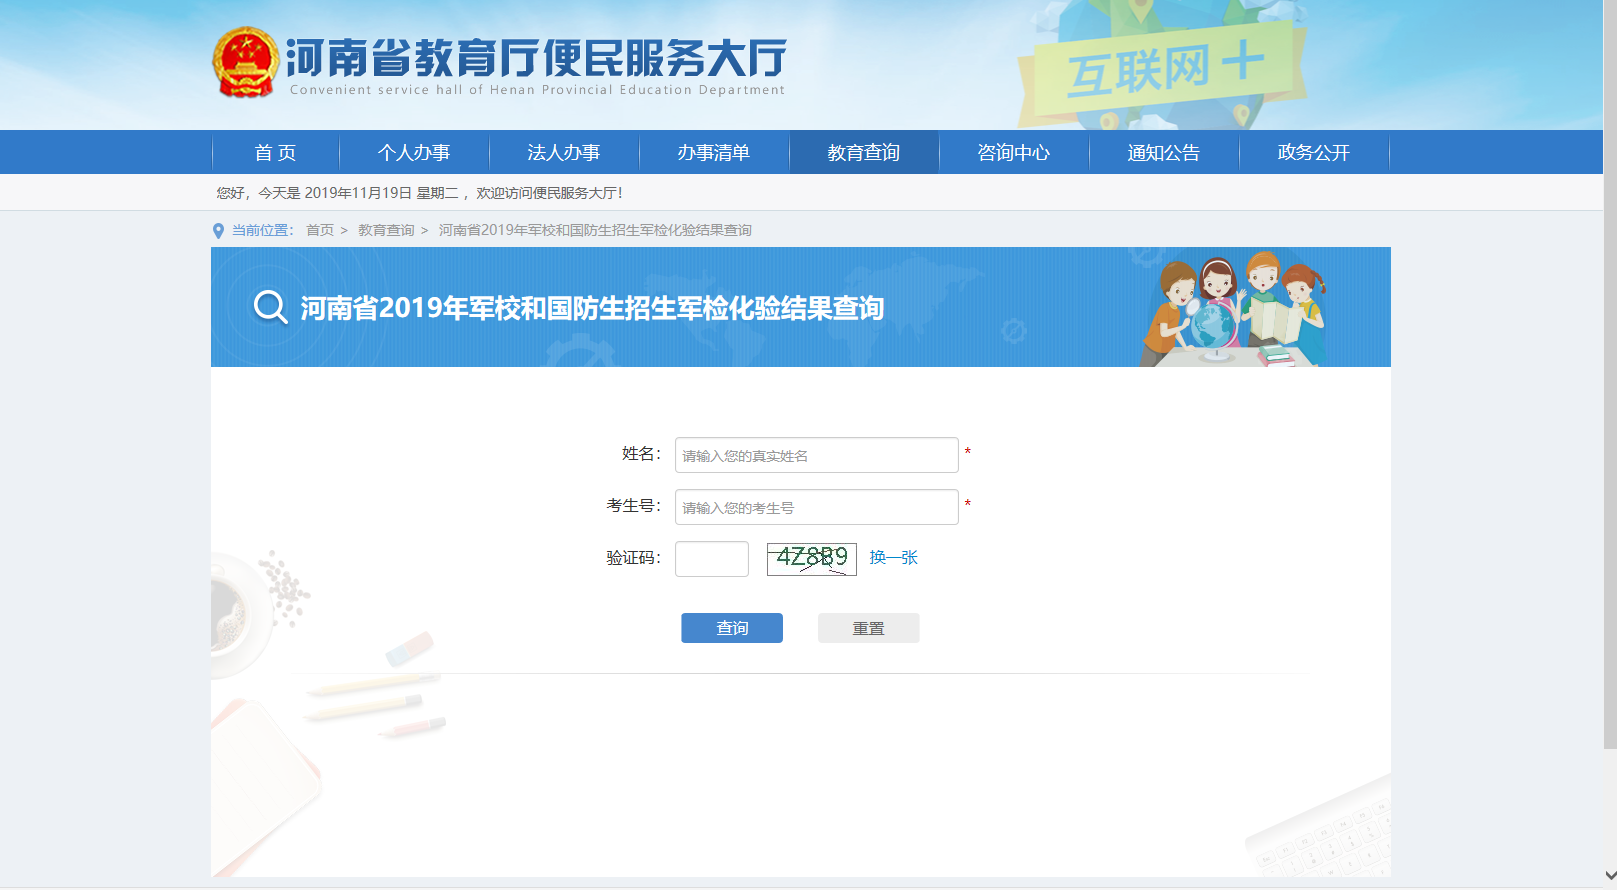This screenshot has height=890, width=1617.
Task: Open the 个人办事 menu item
Action: (414, 153)
